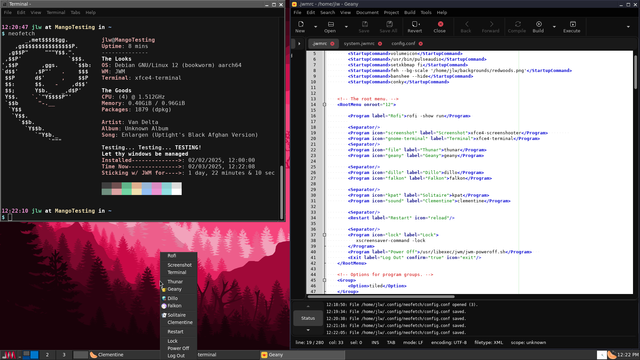The width and height of the screenshot is (640, 360).
Task: Close the system.jwmrc tab with its red X
Action: coord(380,44)
